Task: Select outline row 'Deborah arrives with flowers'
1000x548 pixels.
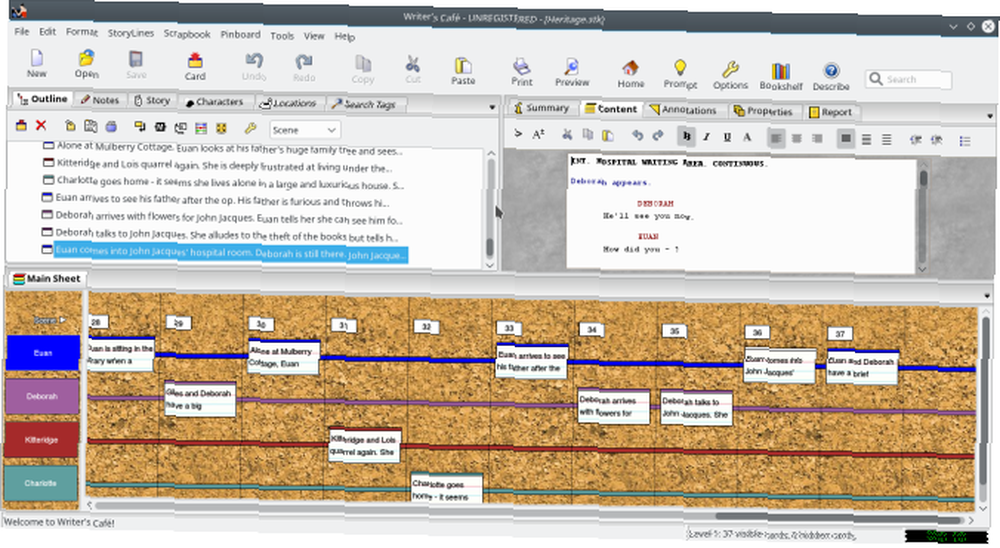Action: [x=223, y=217]
